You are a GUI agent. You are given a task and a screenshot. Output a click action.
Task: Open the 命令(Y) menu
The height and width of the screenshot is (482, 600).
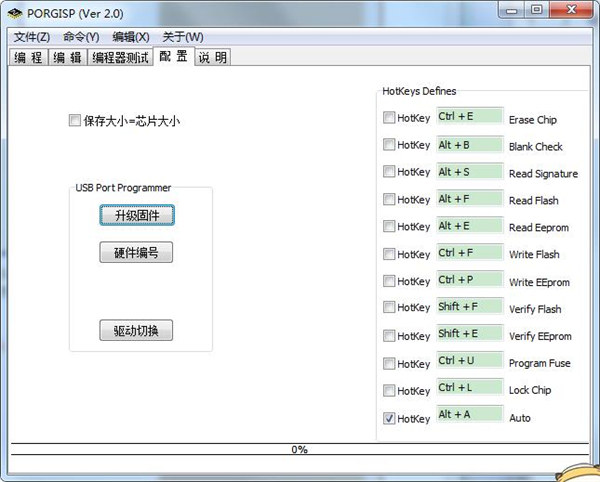[x=81, y=37]
